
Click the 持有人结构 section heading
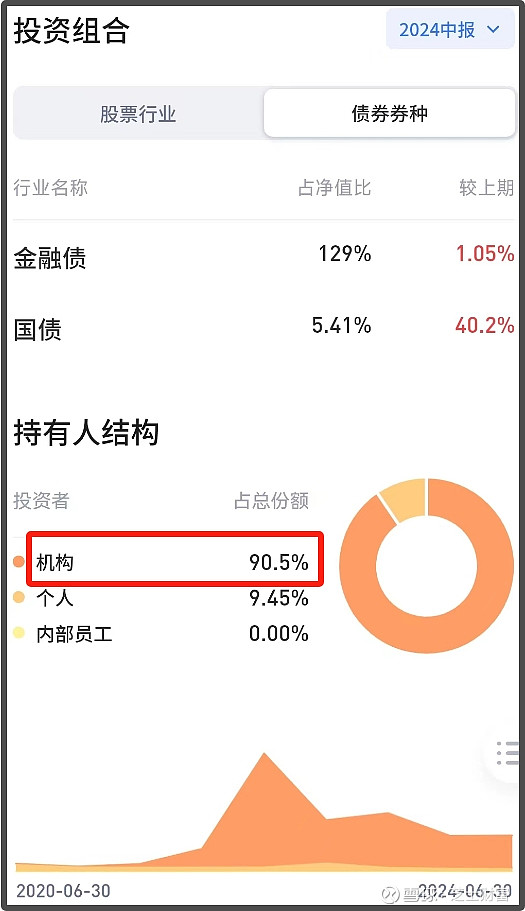pyautogui.click(x=86, y=433)
